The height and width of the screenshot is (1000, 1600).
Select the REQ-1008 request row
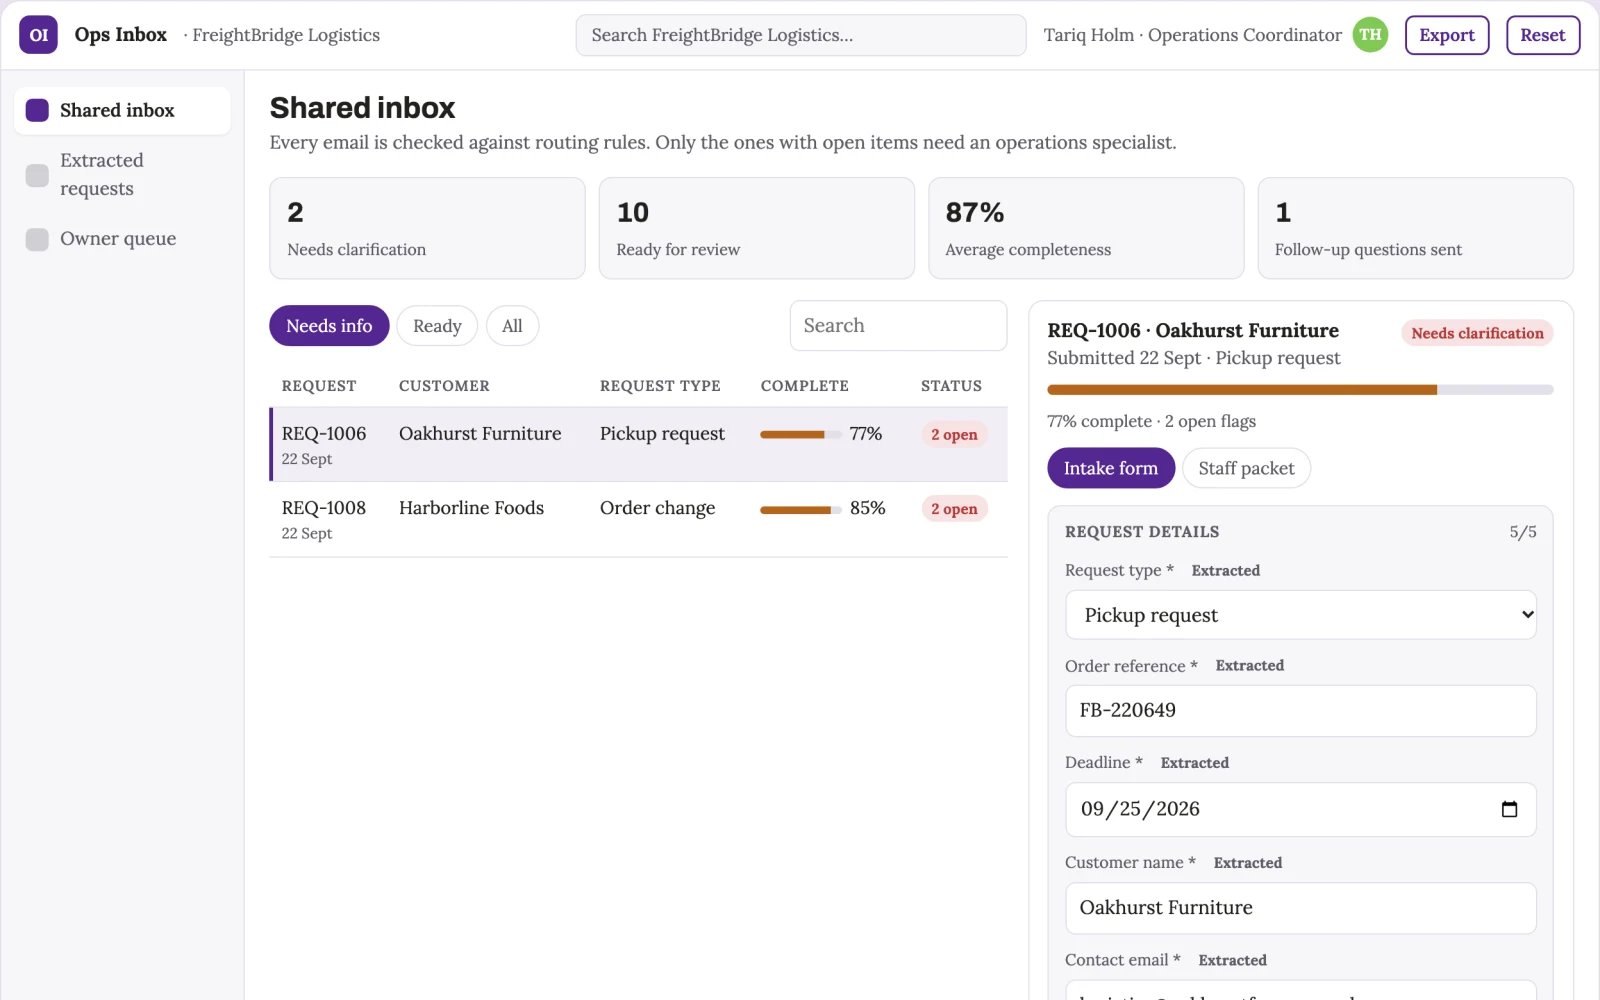(638, 520)
